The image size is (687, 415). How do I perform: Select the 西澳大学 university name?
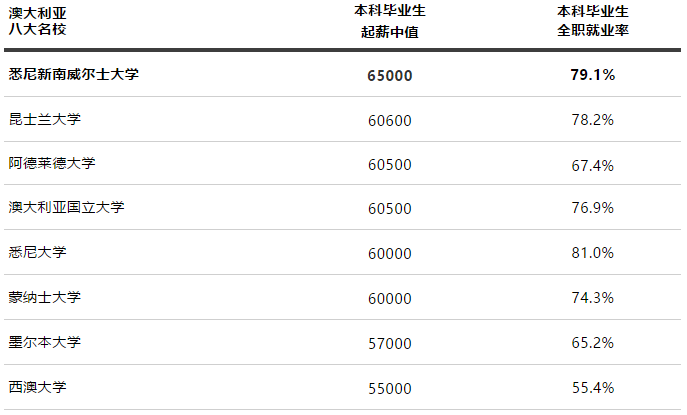point(37,386)
